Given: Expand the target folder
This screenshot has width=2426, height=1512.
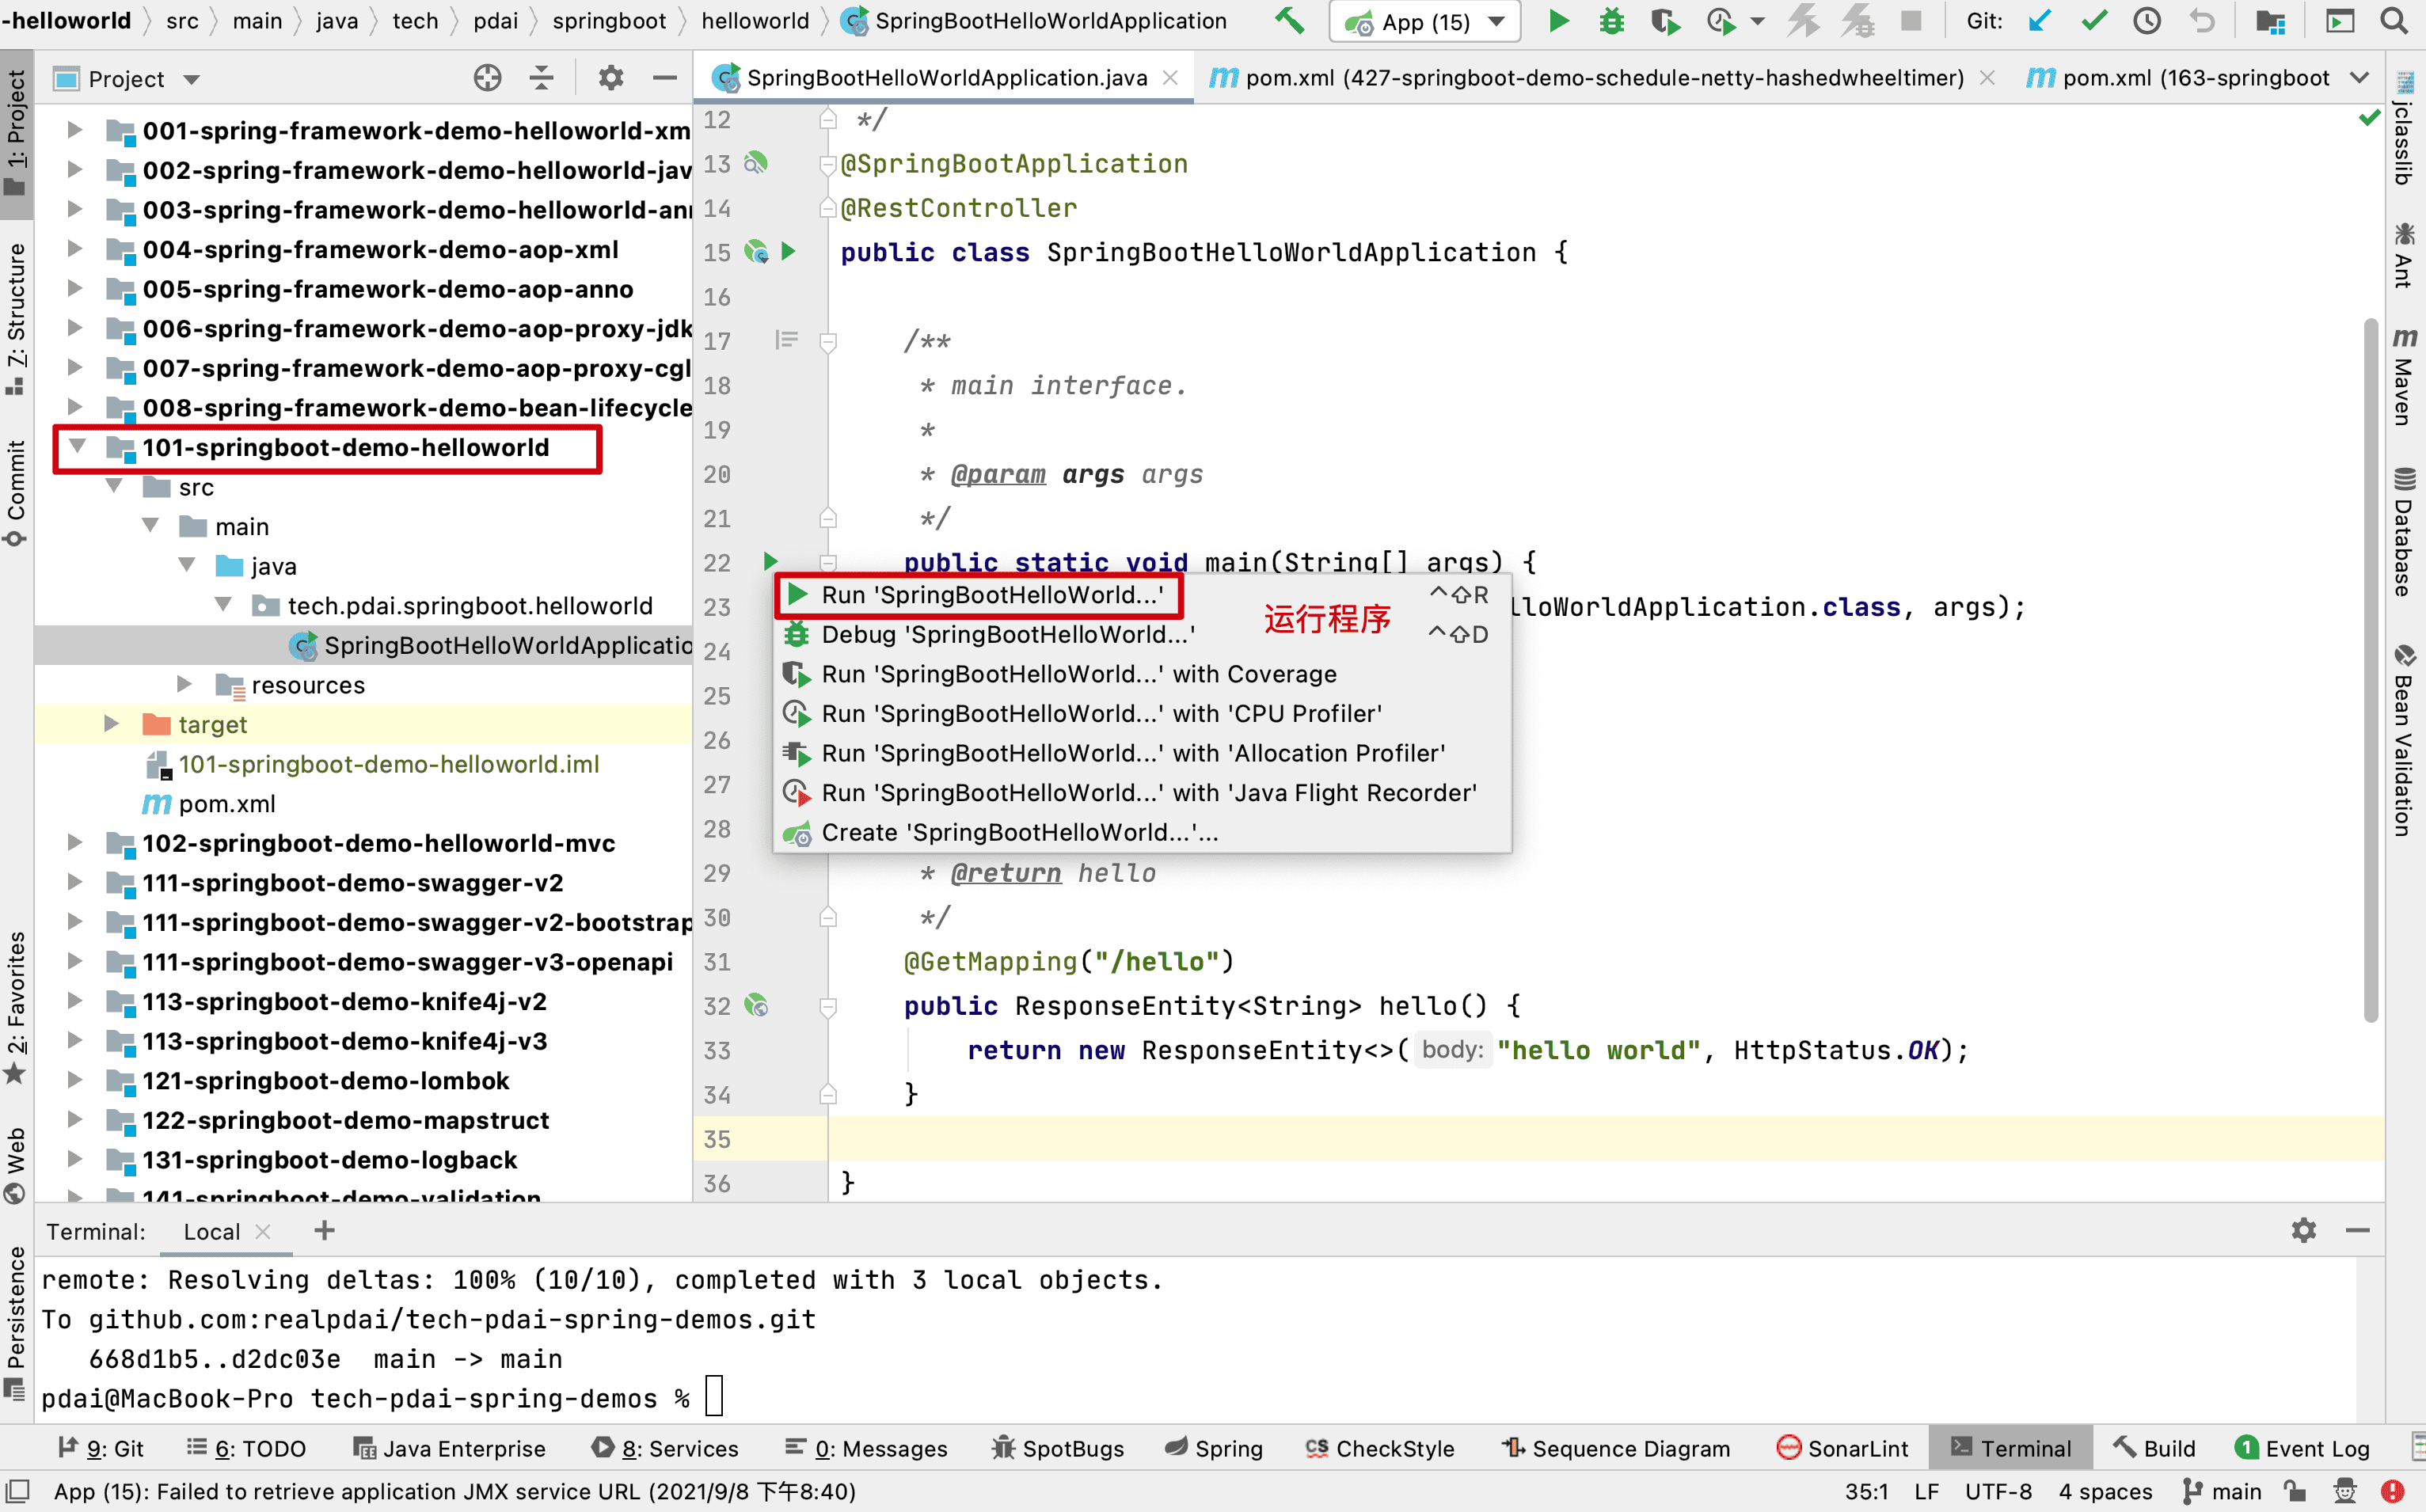Looking at the screenshot, I should [112, 724].
